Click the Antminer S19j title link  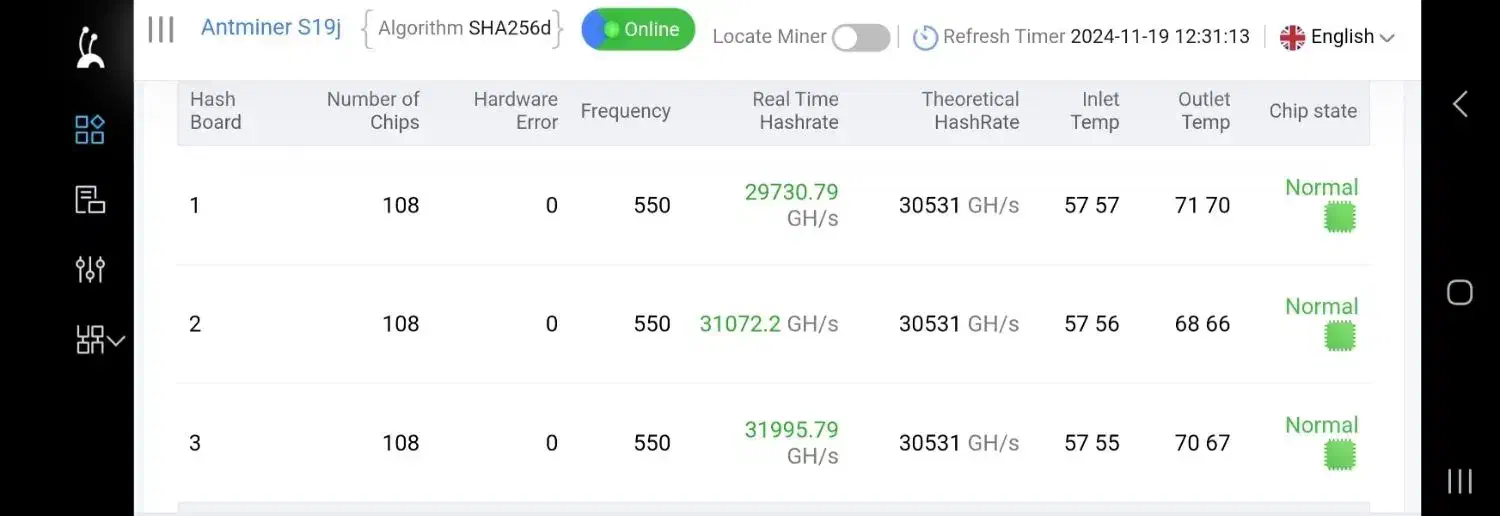tap(271, 28)
